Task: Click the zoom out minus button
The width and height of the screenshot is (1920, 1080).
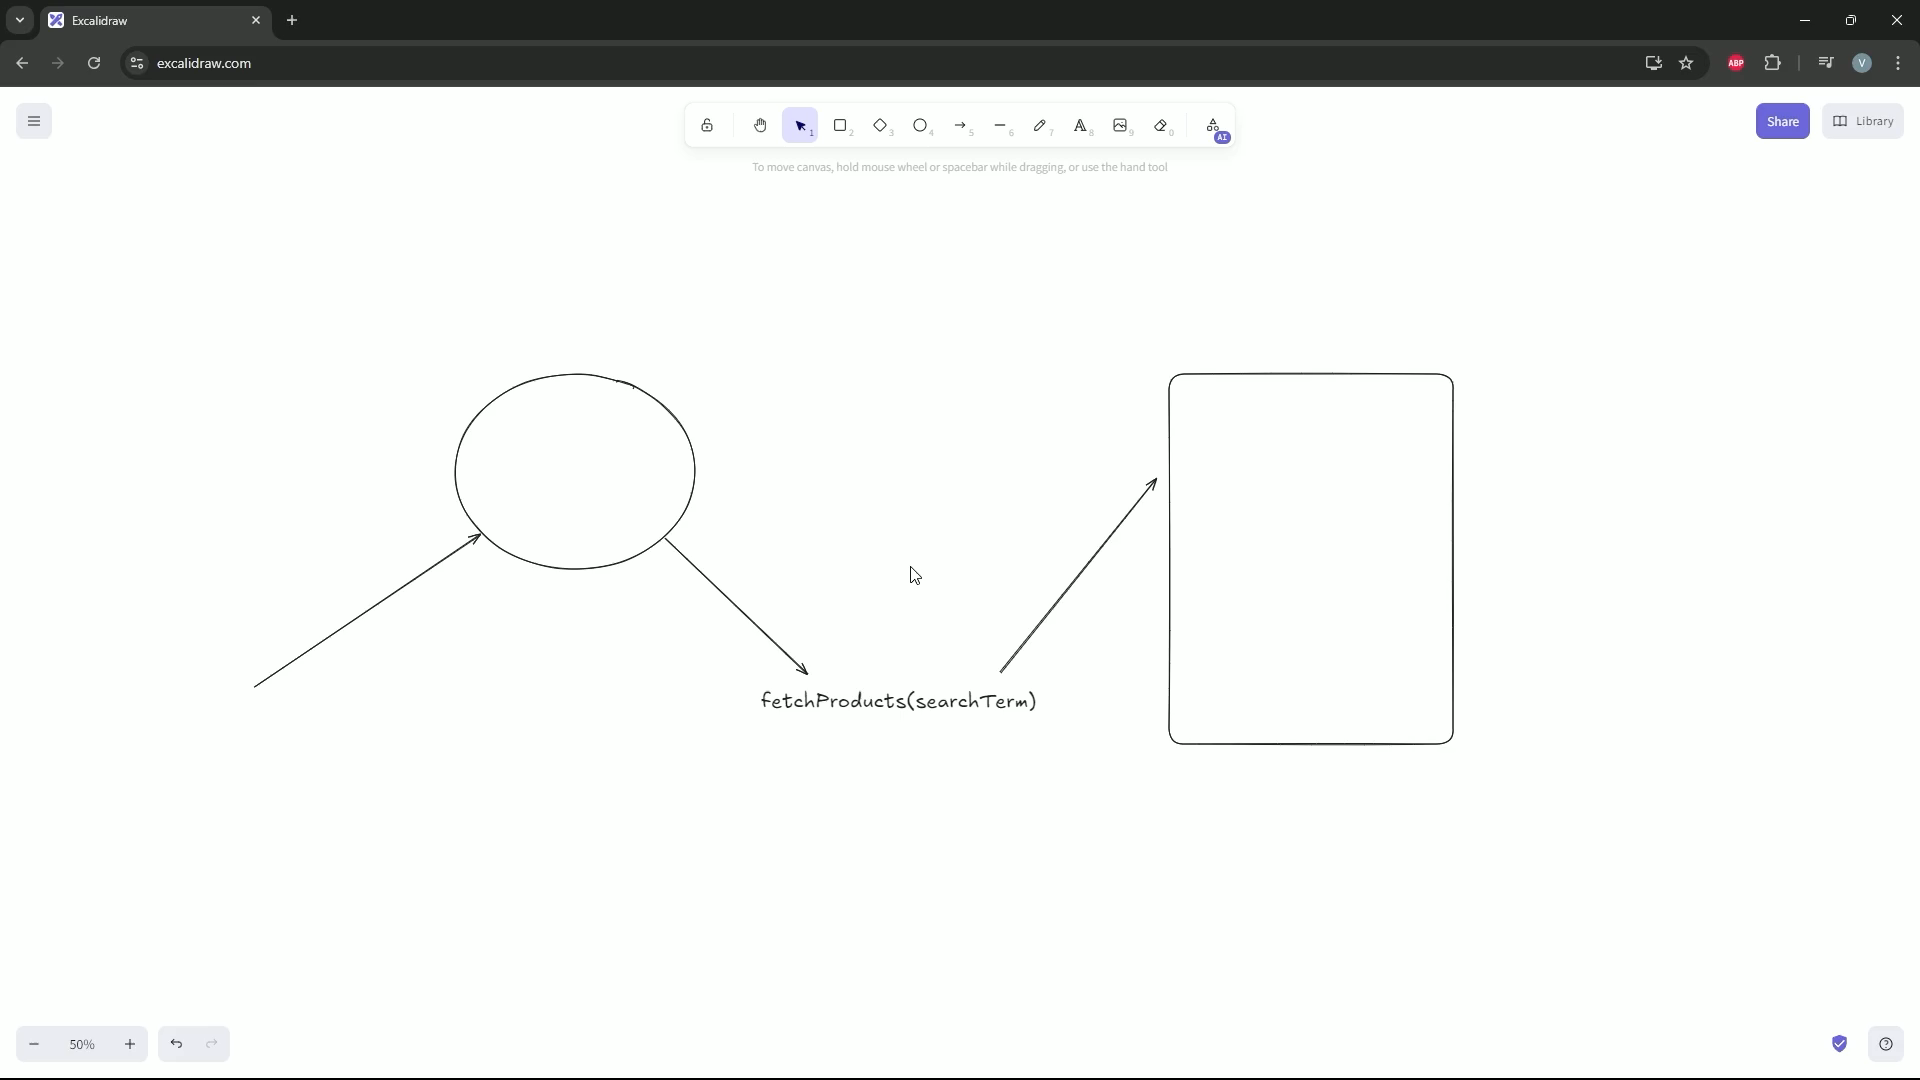Action: pyautogui.click(x=34, y=1044)
